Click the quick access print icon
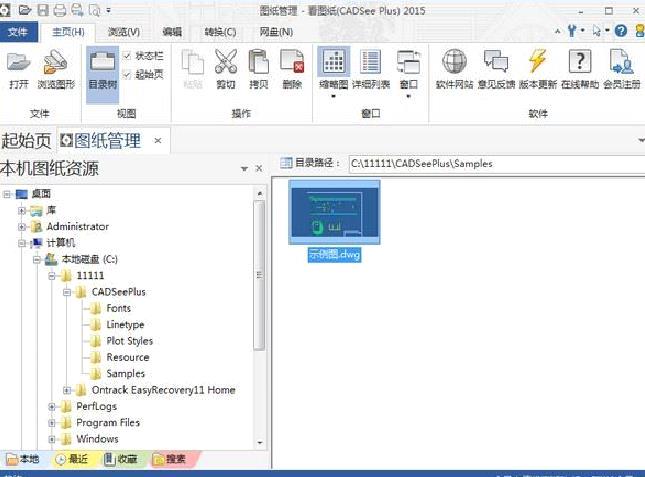The height and width of the screenshot is (477, 645). [60, 9]
